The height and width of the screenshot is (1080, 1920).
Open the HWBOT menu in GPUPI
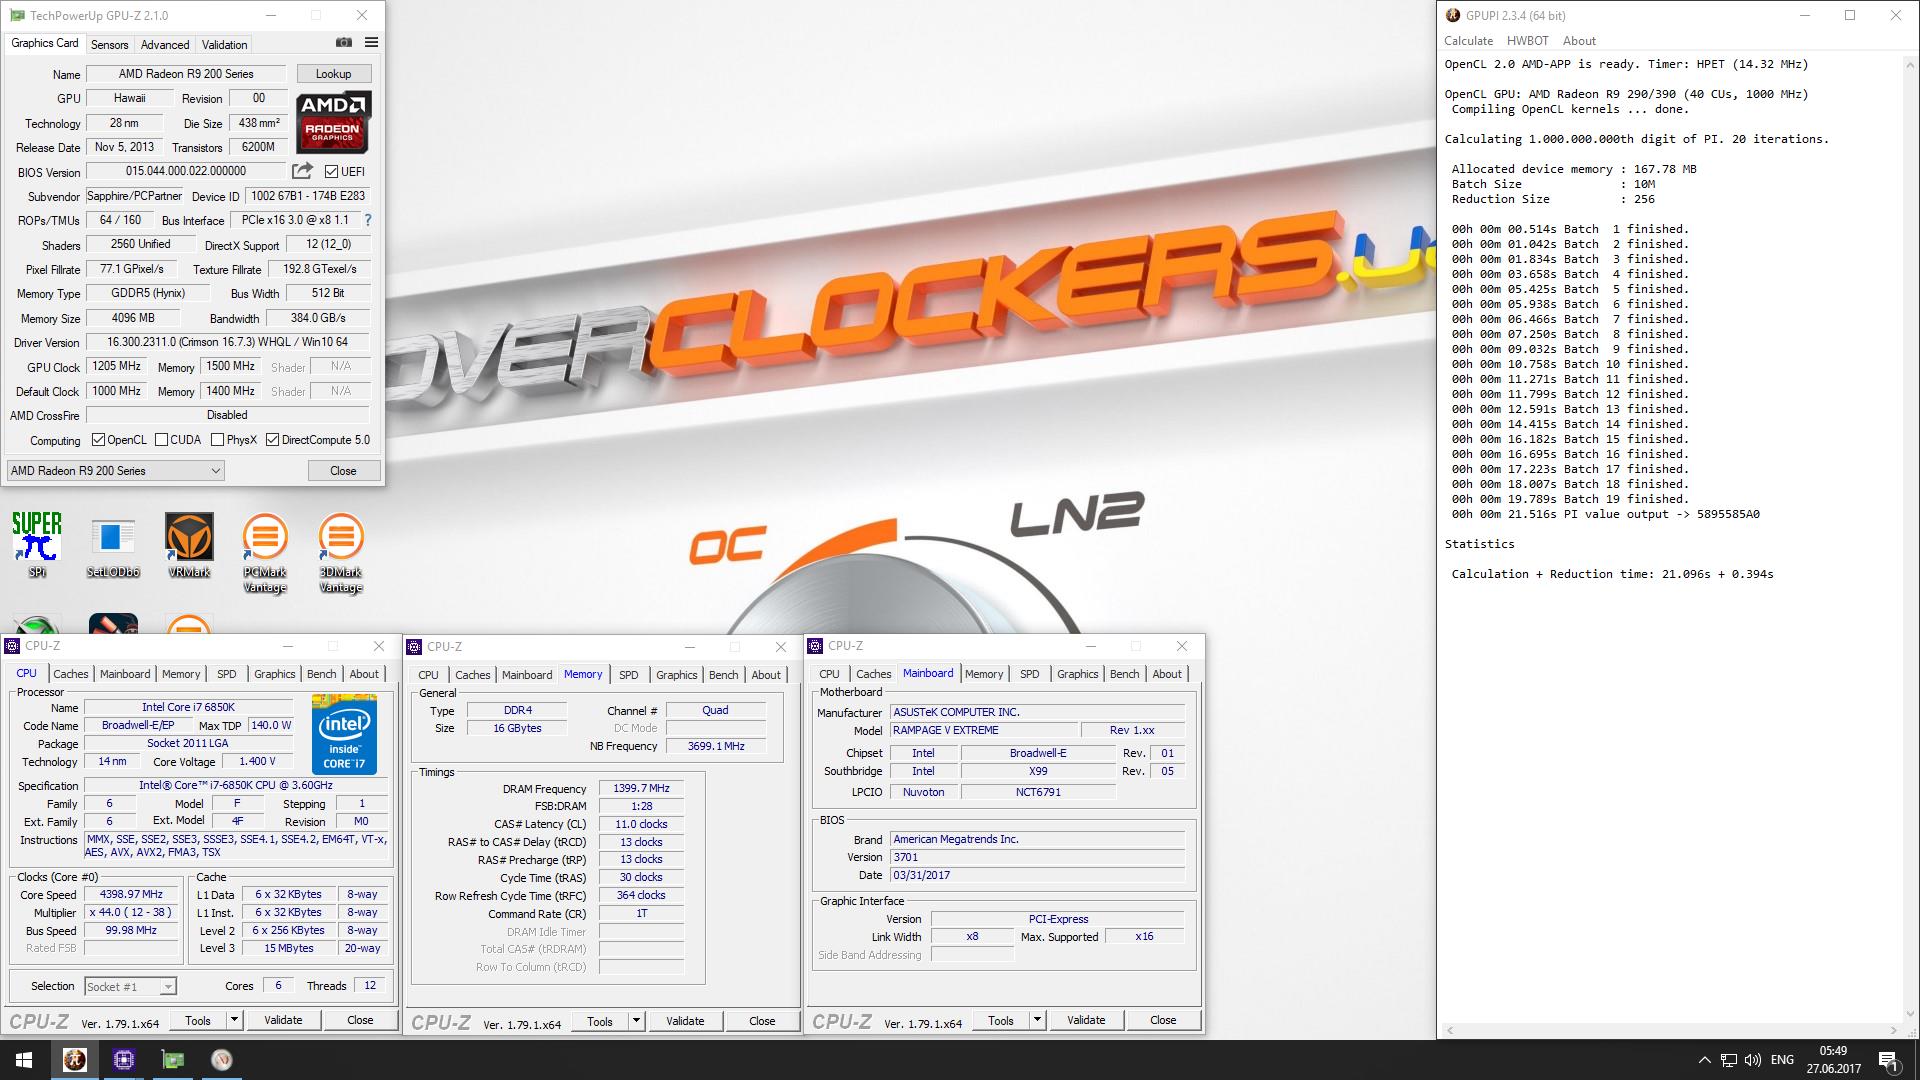point(1527,41)
